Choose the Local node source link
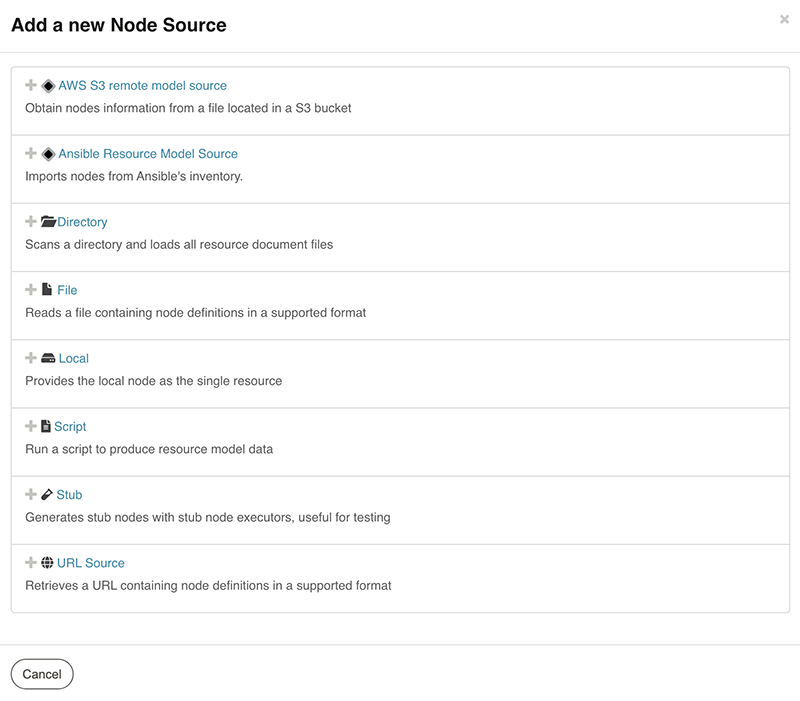The height and width of the screenshot is (701, 800). click(73, 359)
